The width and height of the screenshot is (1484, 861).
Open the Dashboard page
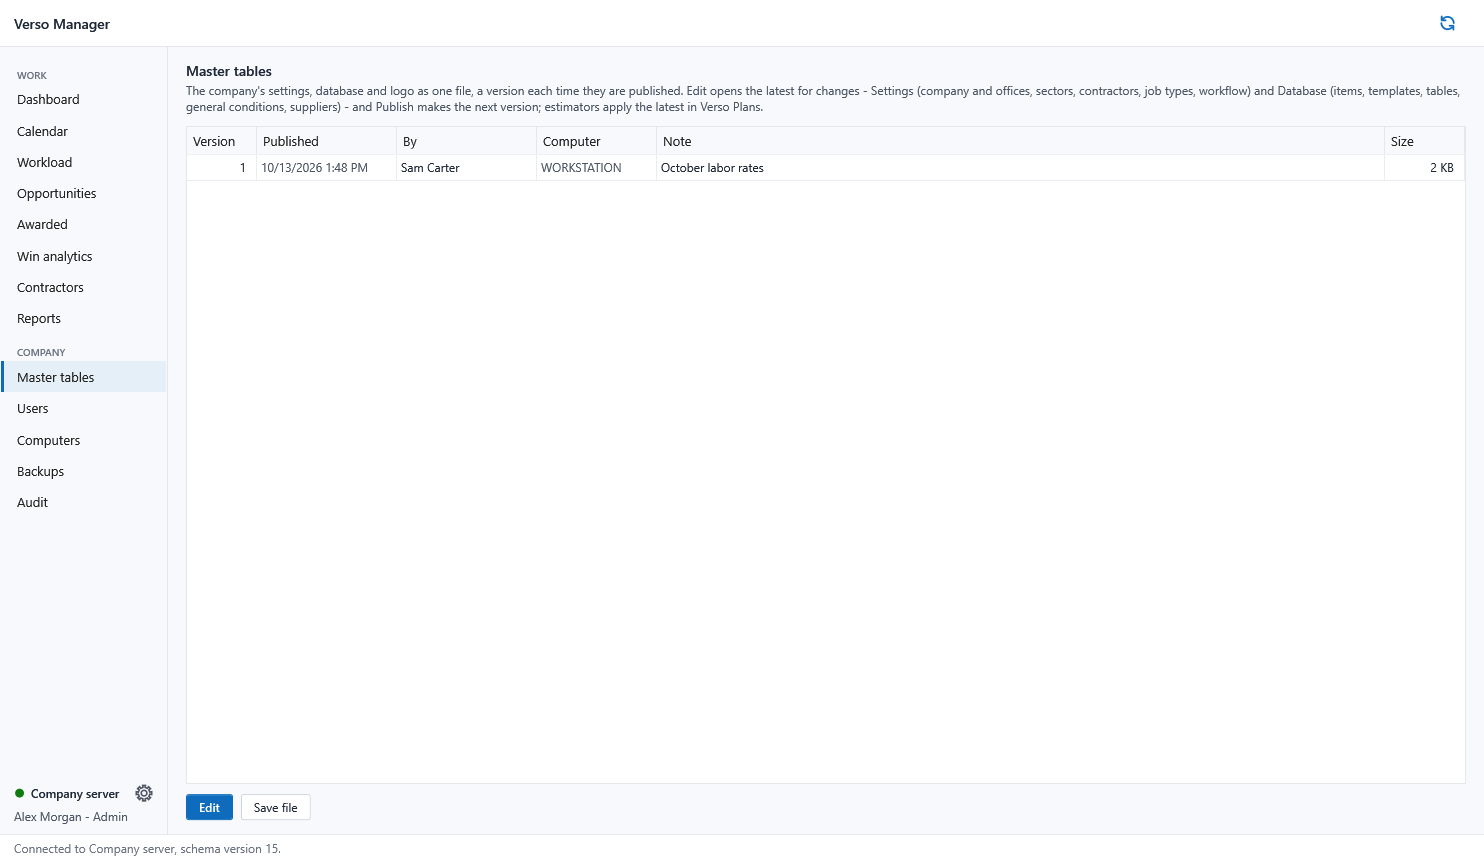[84, 100]
